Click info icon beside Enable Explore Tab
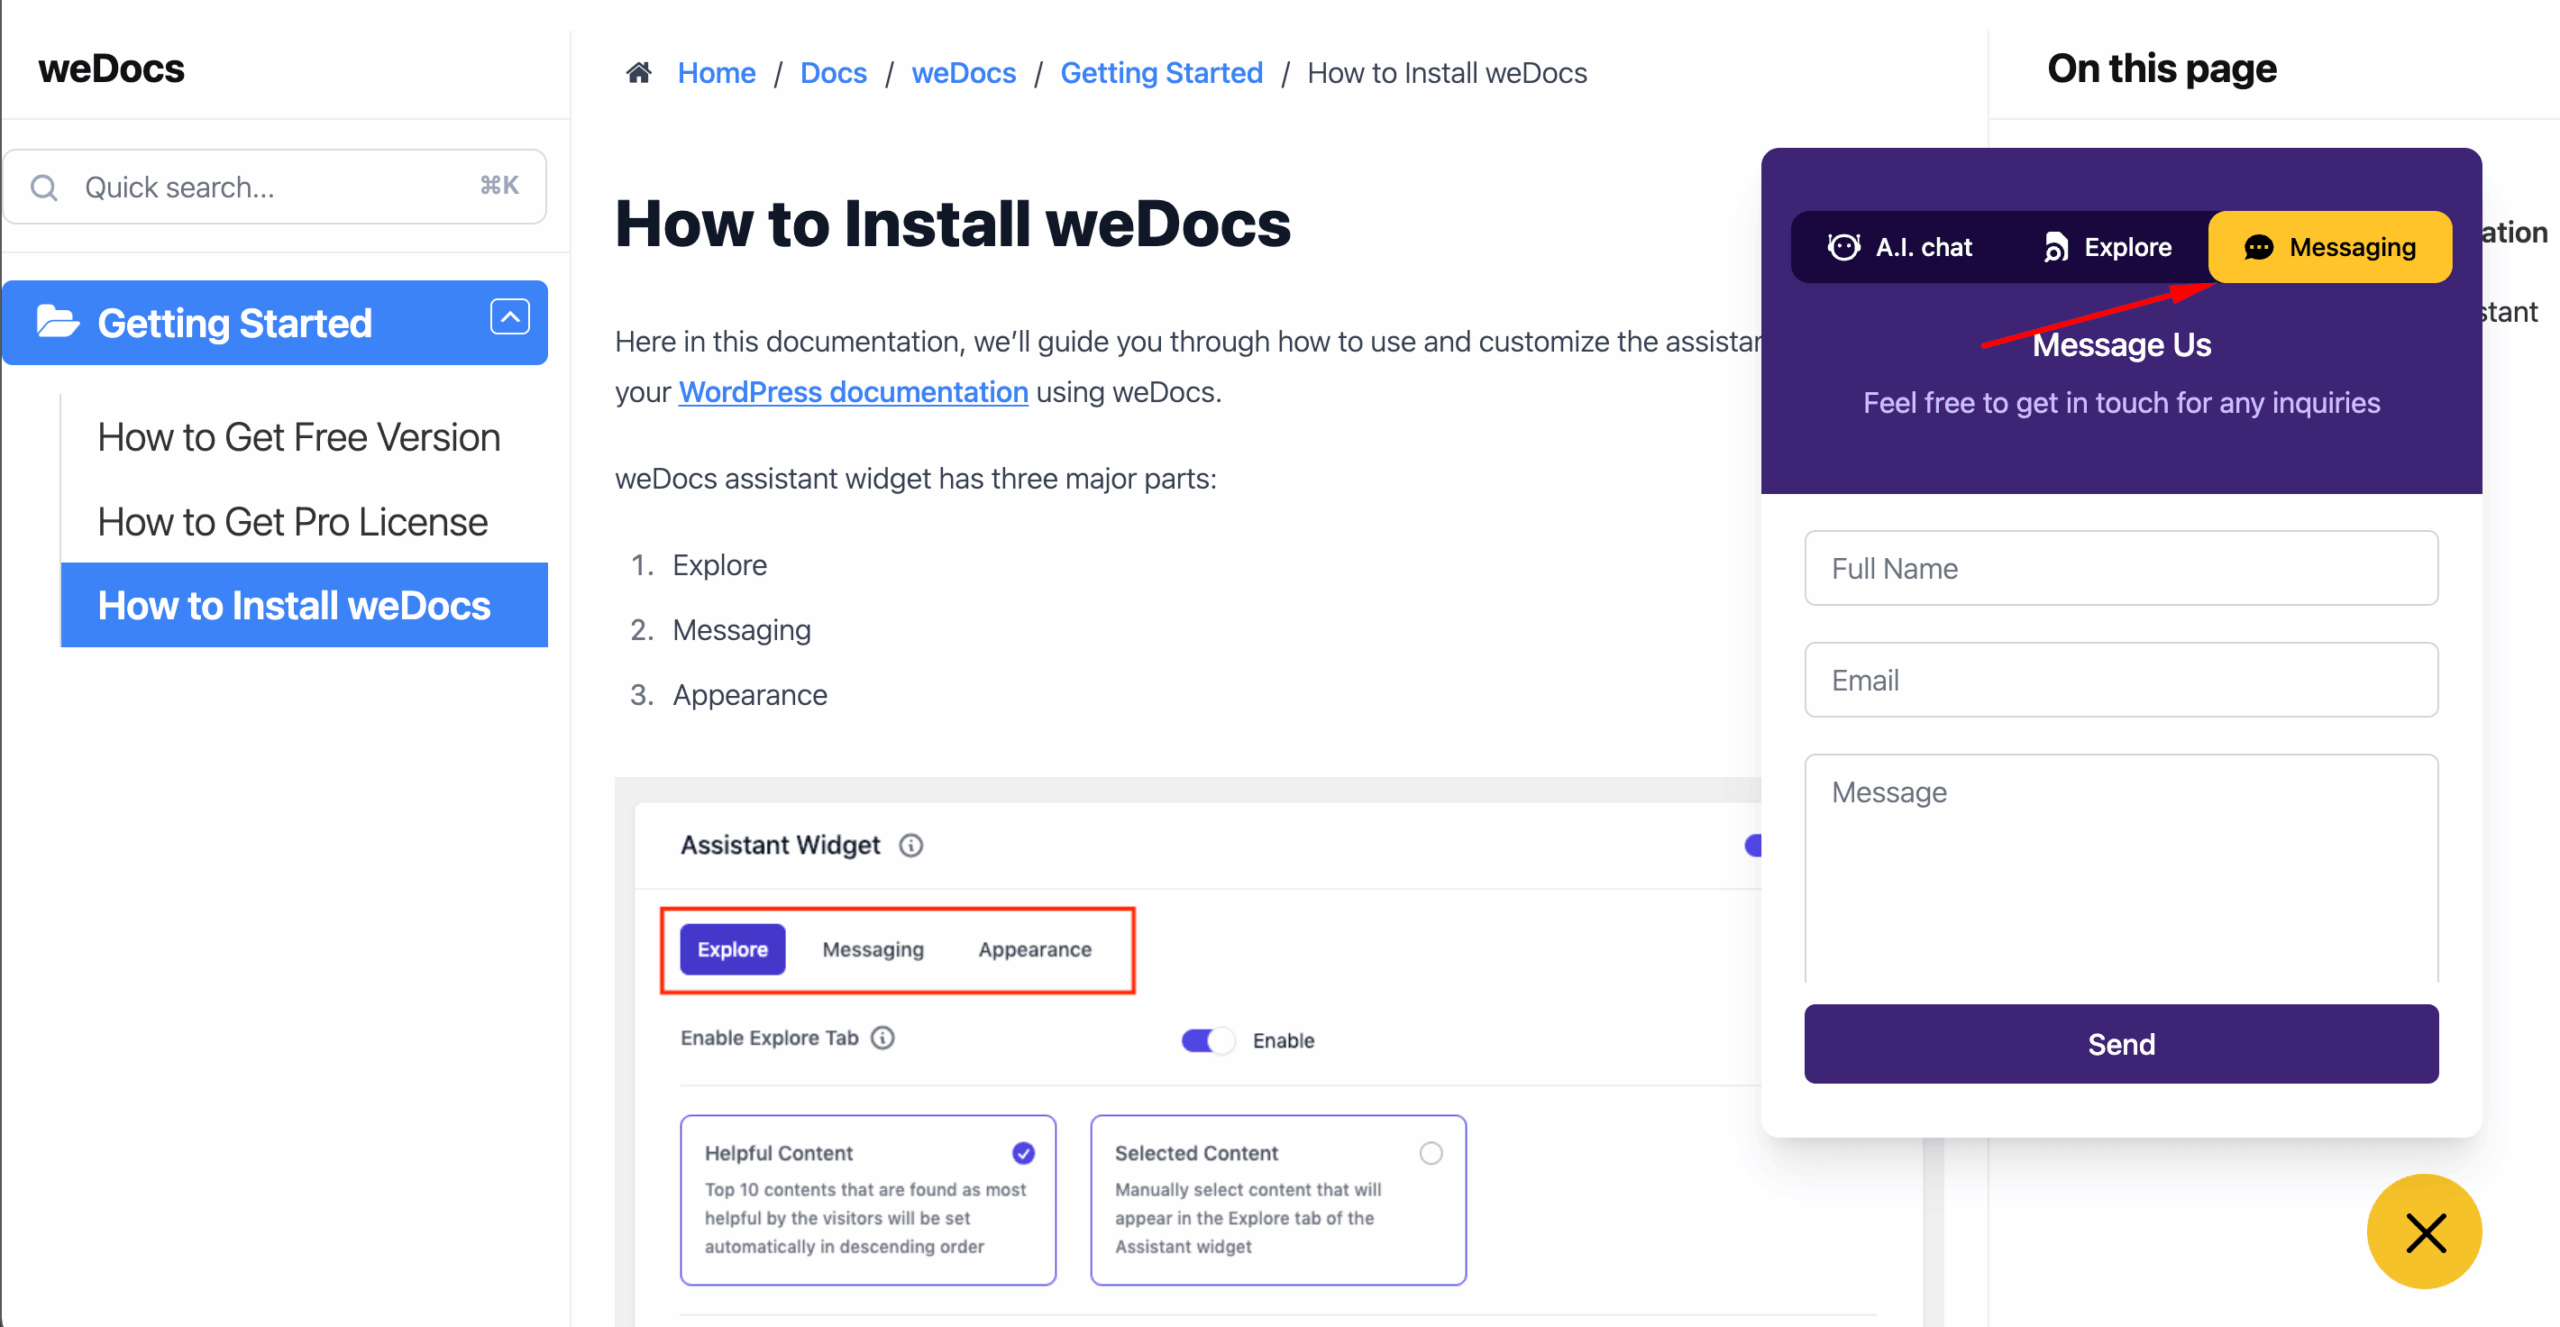The width and height of the screenshot is (2560, 1327). coord(882,1038)
